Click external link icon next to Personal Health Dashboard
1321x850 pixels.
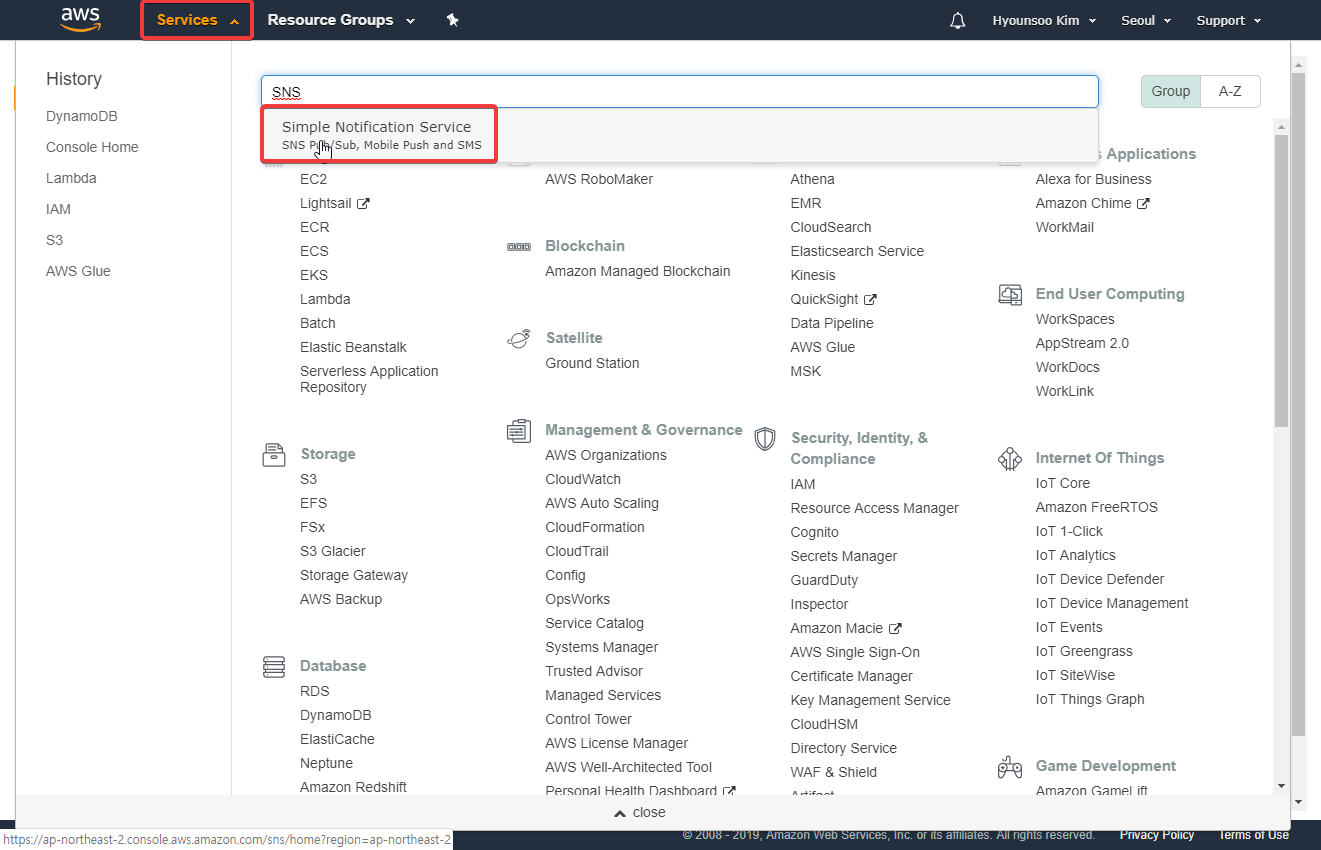point(730,791)
